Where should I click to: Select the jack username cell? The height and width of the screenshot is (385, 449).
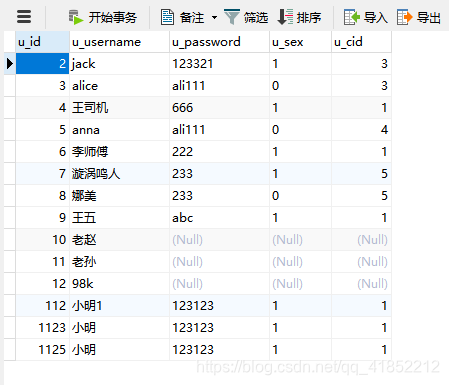tap(119, 64)
